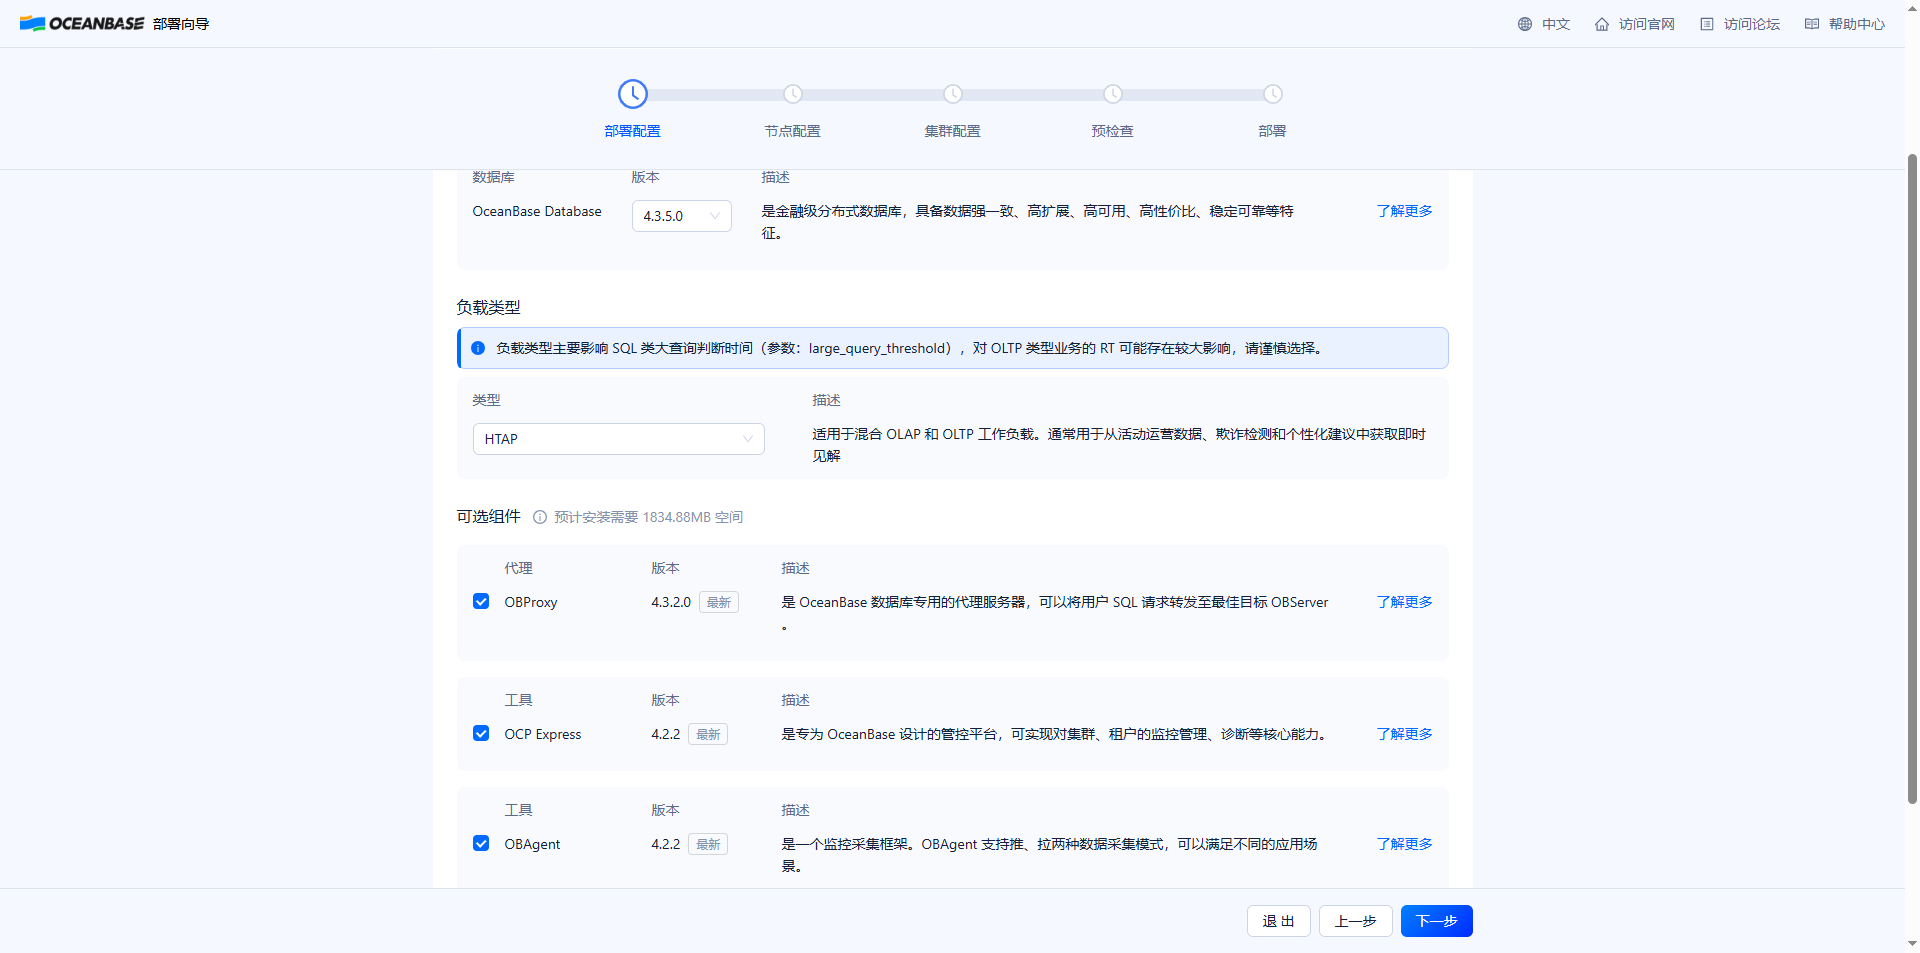Click the globe icon next to 中文
The image size is (1920, 953).
click(x=1527, y=23)
